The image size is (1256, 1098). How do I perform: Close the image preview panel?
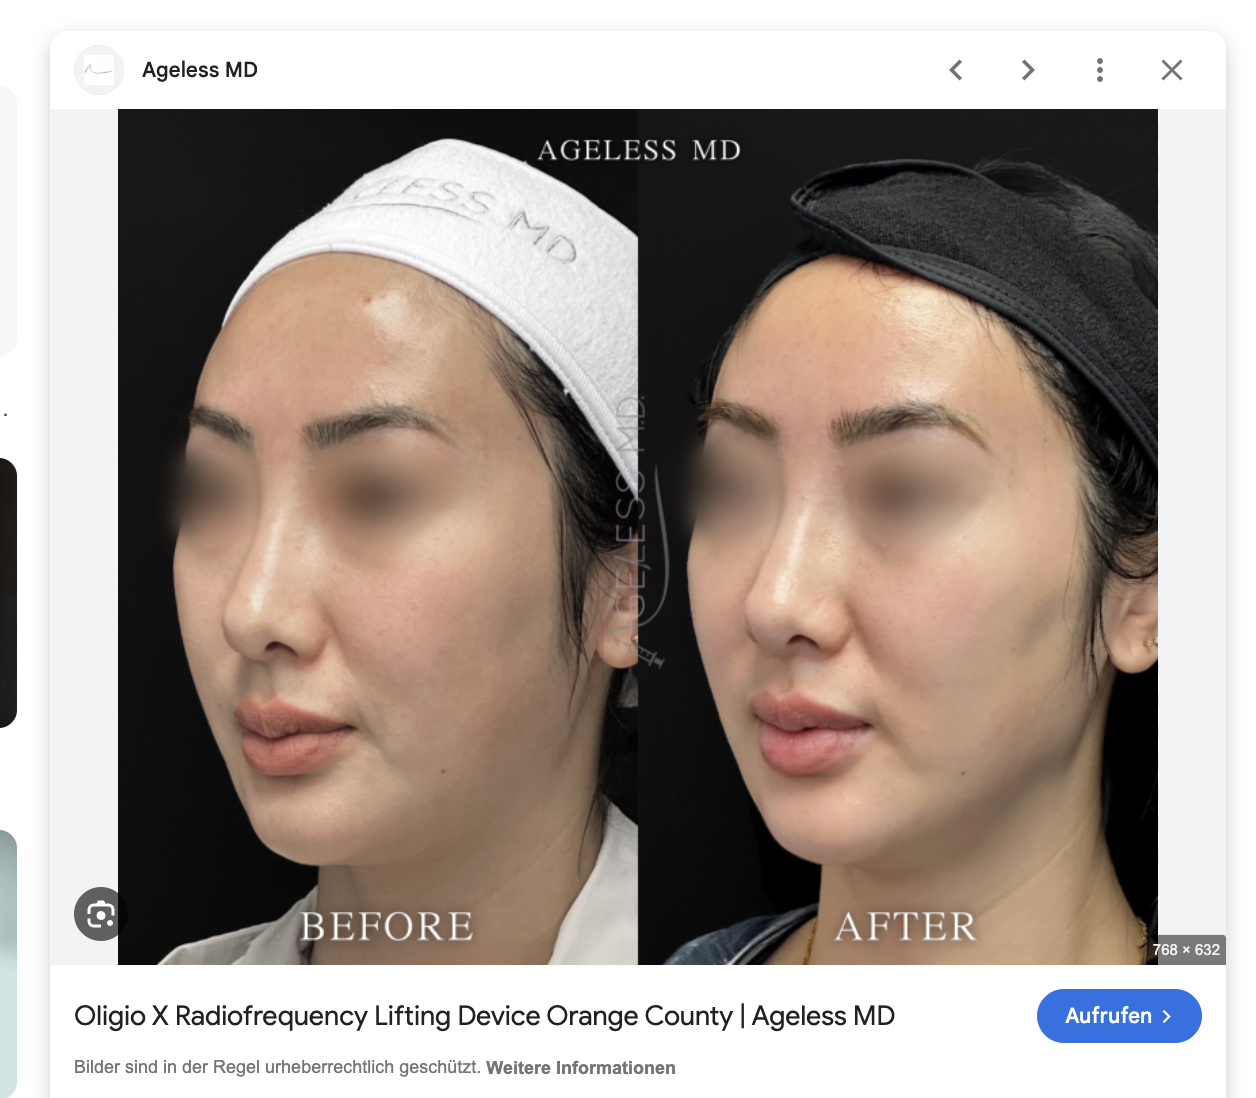coord(1172,70)
